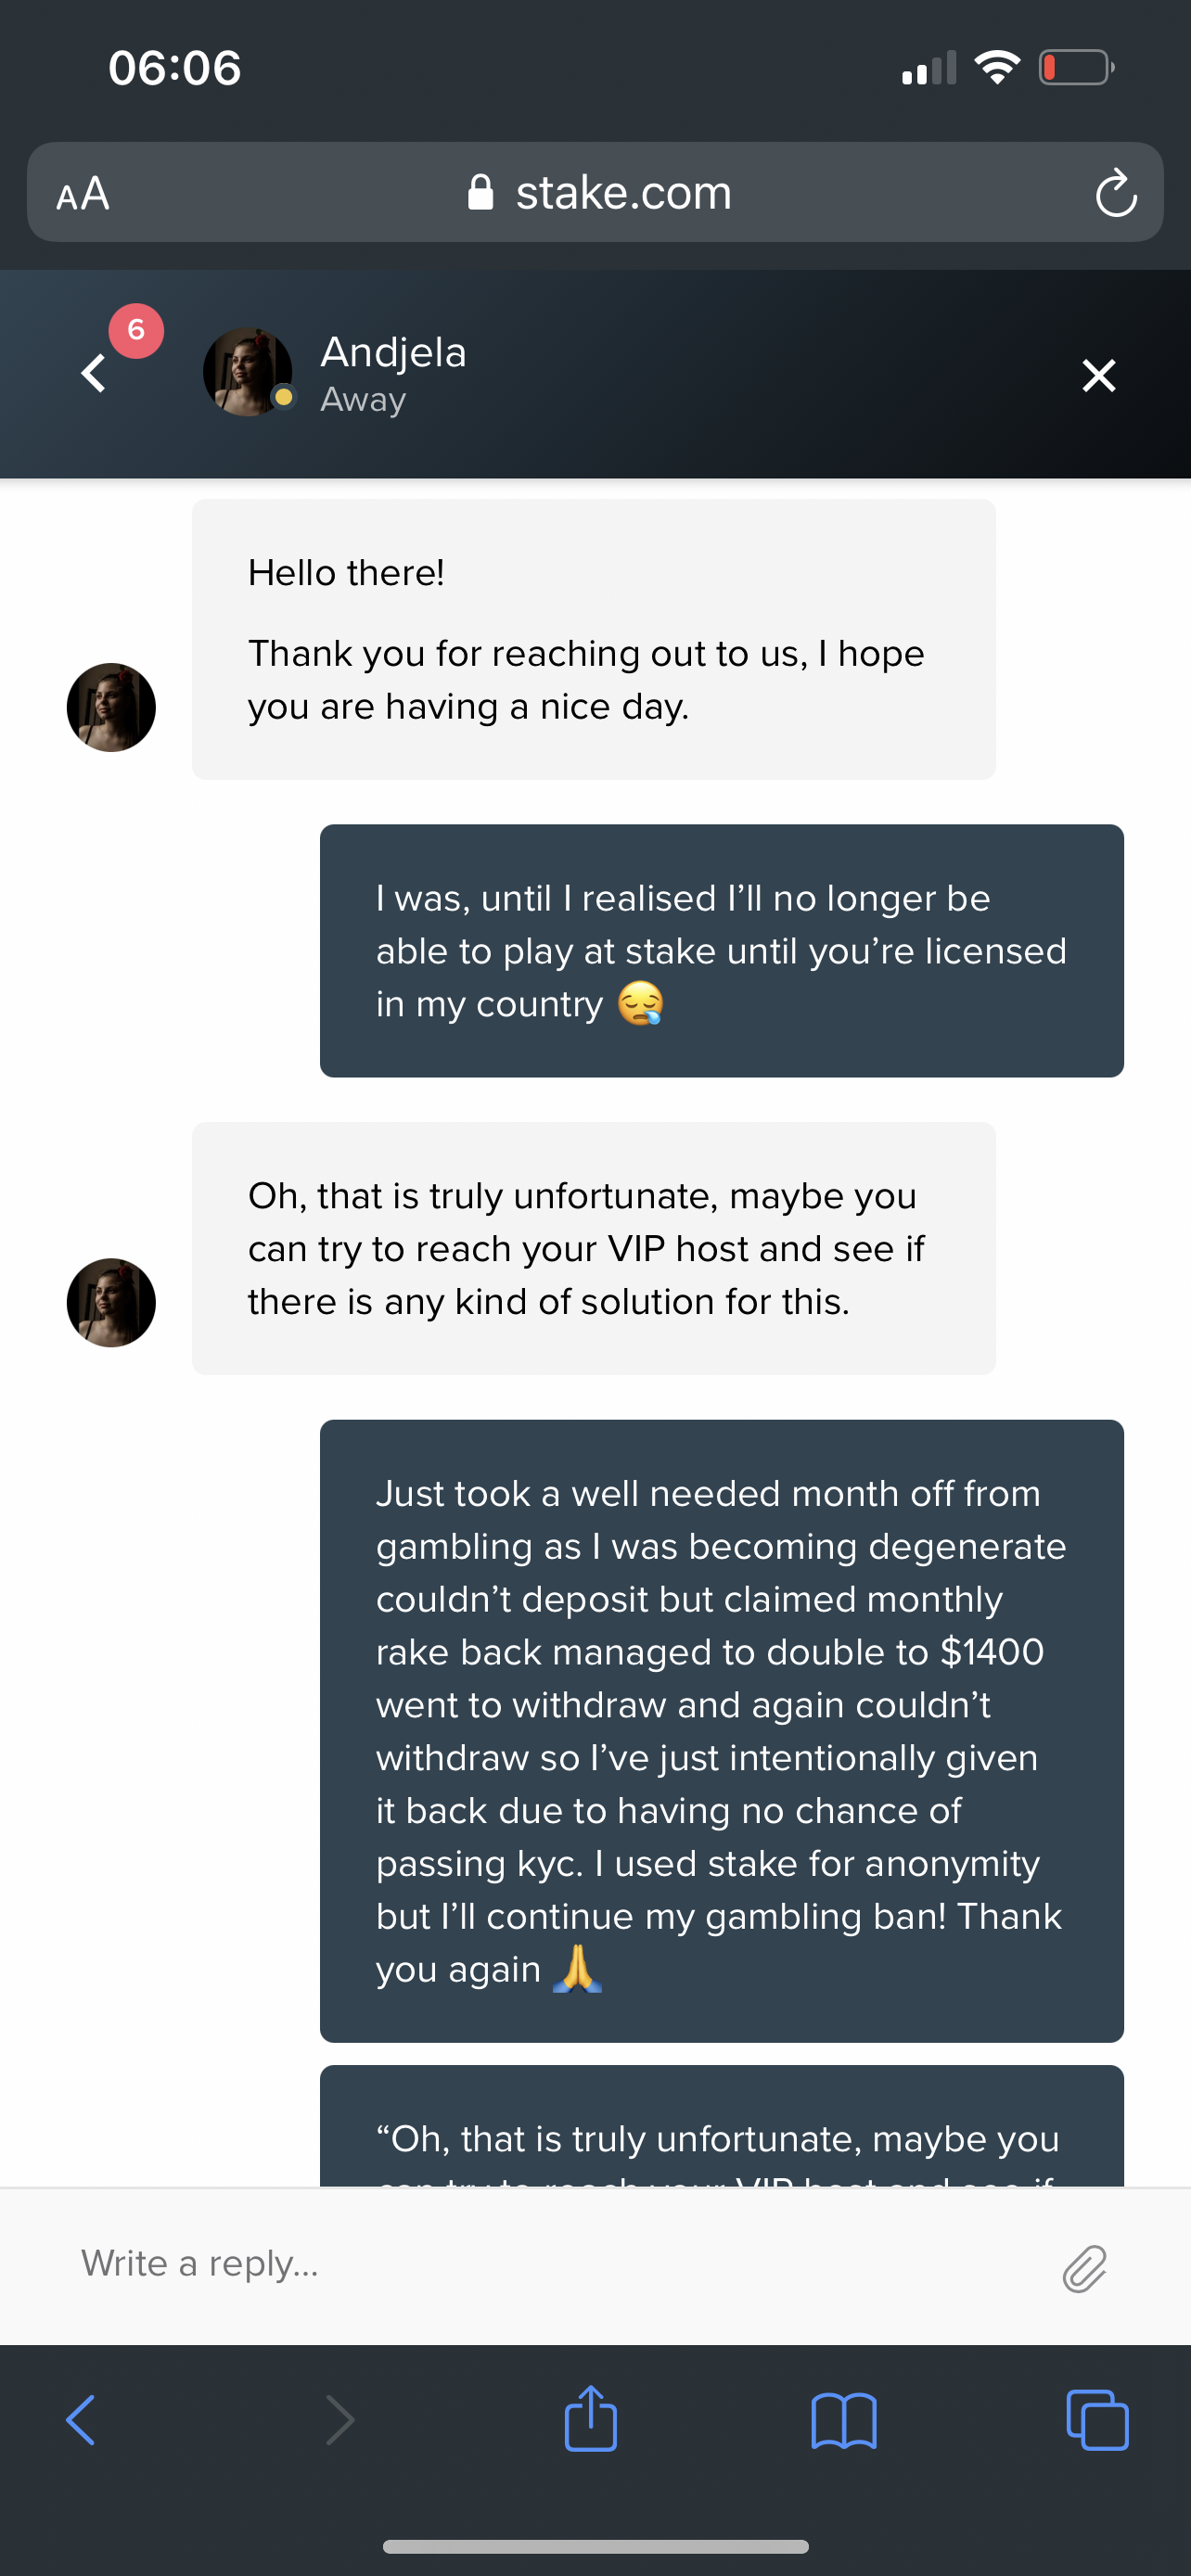Tap the unread messages badge showing 6
This screenshot has width=1191, height=2576.
coord(136,330)
